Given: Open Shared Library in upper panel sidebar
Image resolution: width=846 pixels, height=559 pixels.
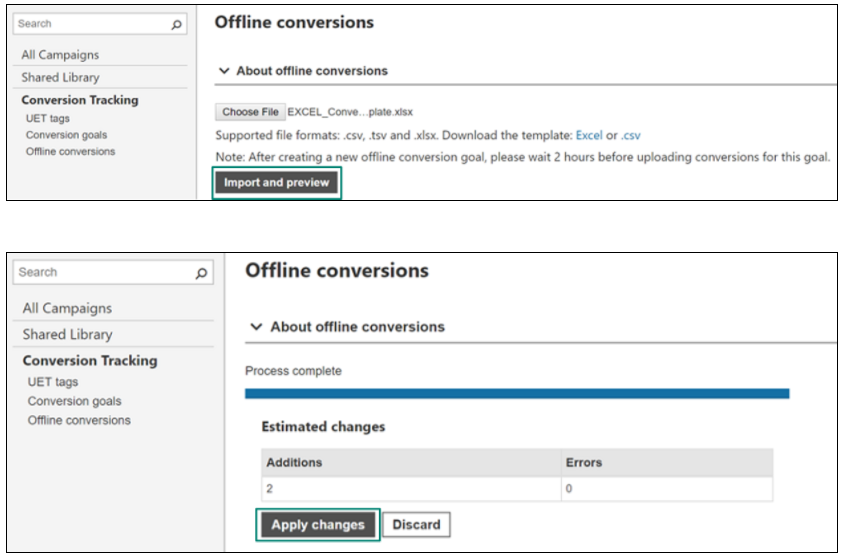Looking at the screenshot, I should coord(60,78).
